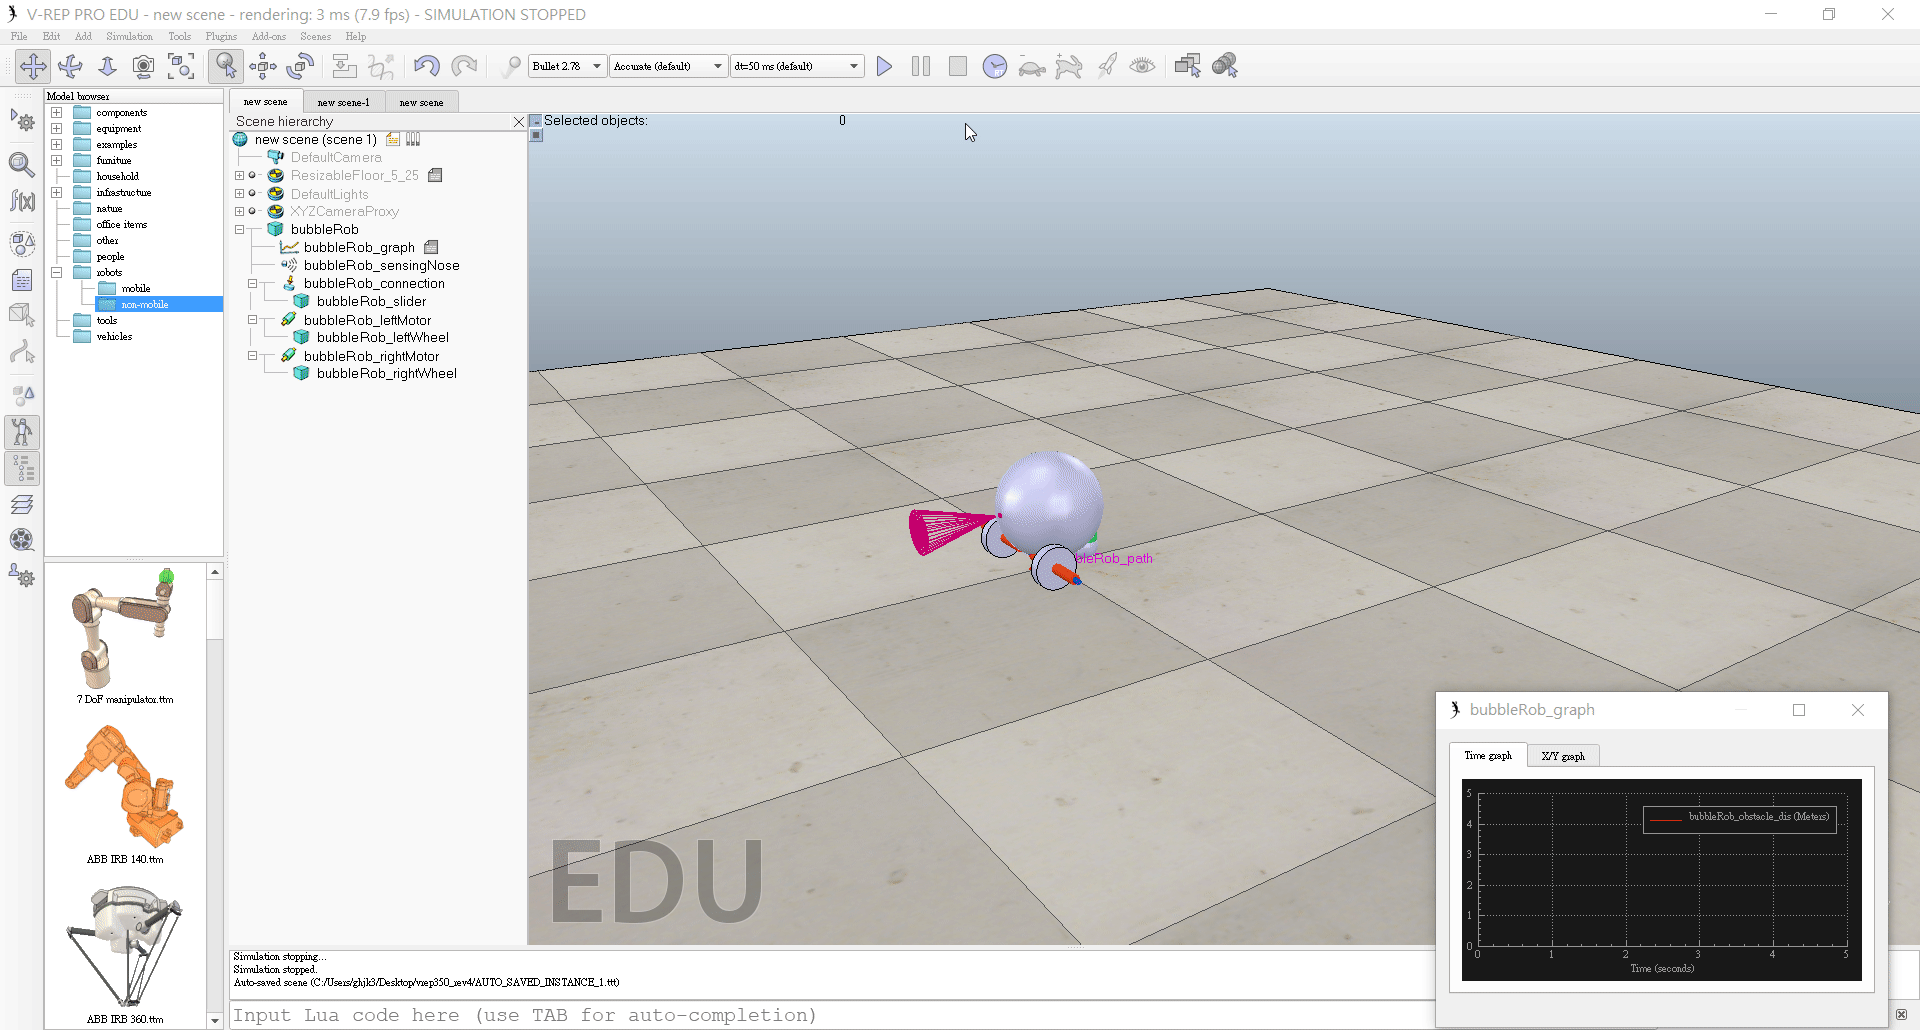Image resolution: width=1920 pixels, height=1030 pixels.
Task: Collapse the robots folder
Action: pos(57,273)
